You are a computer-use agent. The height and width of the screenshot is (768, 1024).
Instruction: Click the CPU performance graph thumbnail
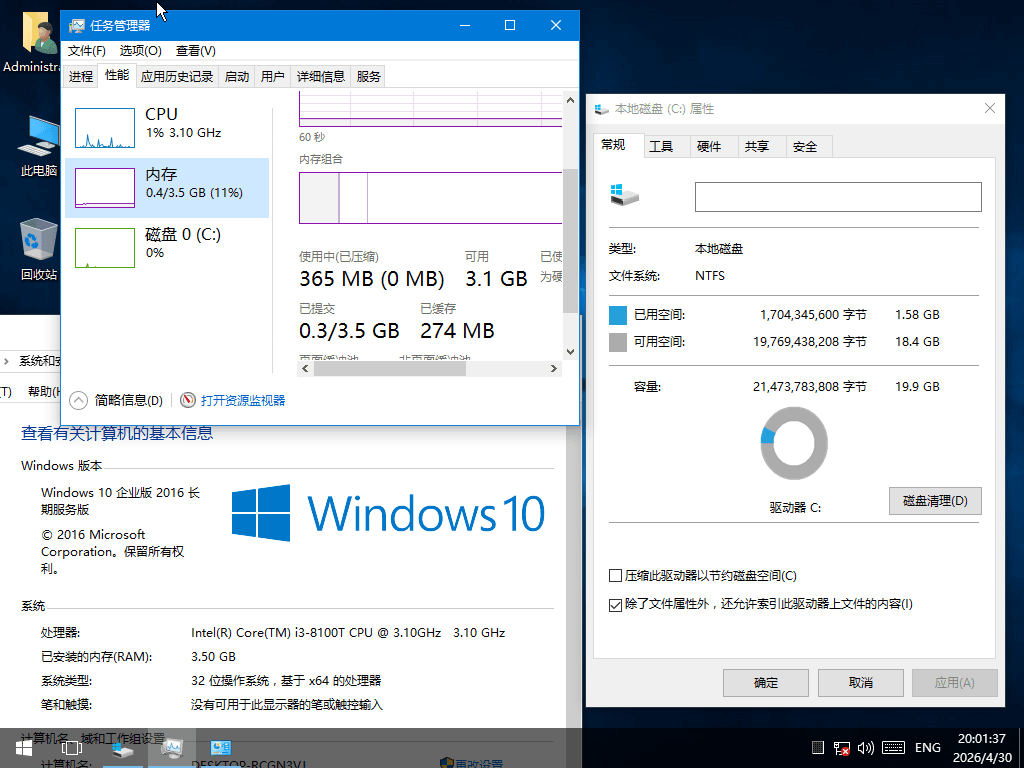pos(104,128)
